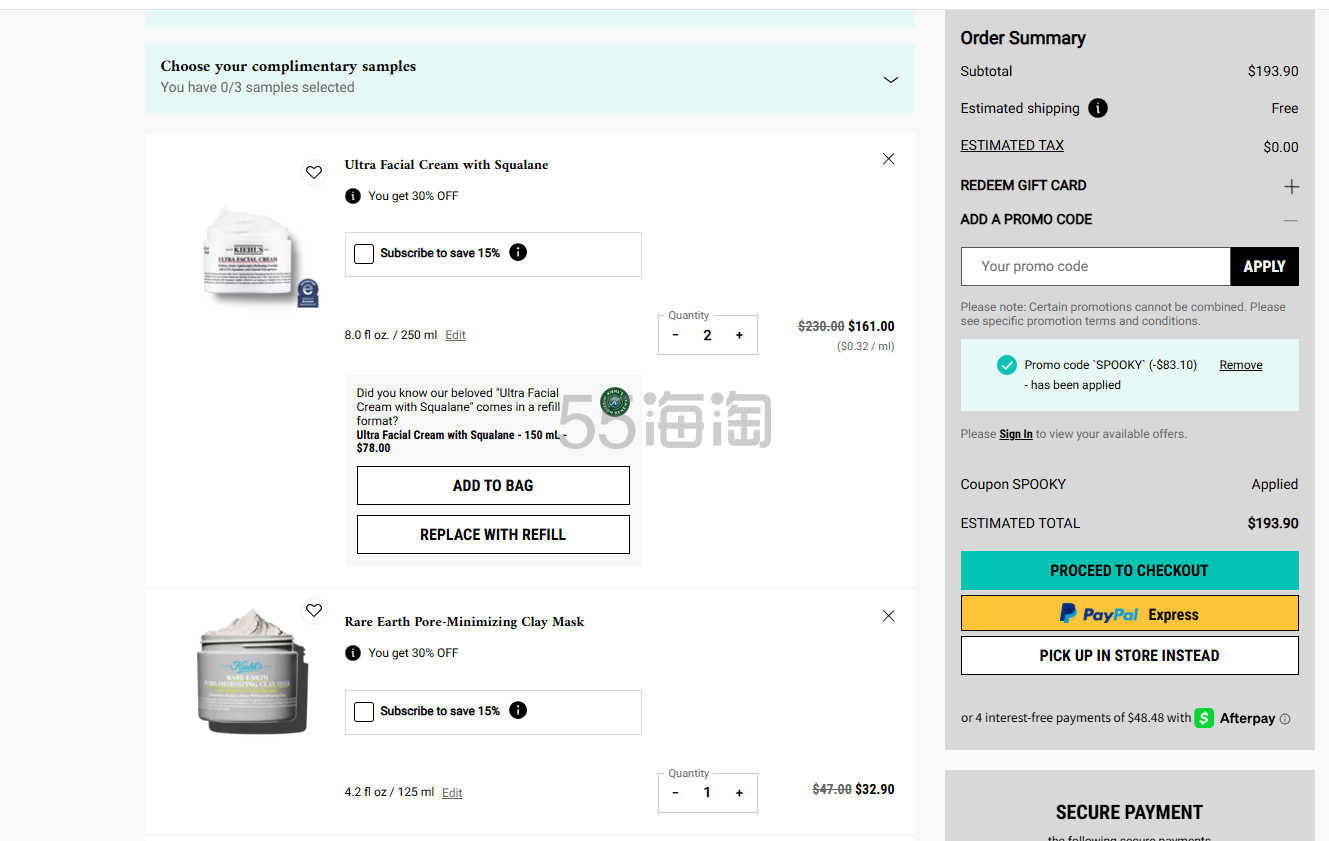1329x841 pixels.
Task: Pay with PayPal Express
Action: point(1130,613)
